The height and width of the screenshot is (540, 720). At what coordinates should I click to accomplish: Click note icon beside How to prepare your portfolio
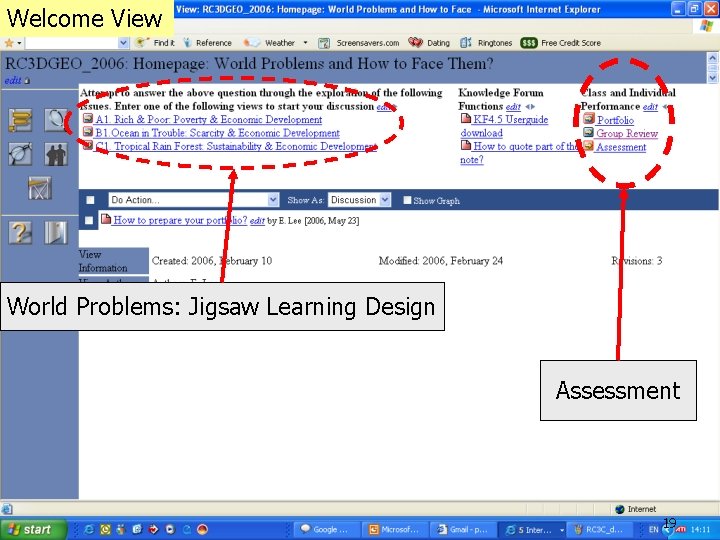coord(106,219)
